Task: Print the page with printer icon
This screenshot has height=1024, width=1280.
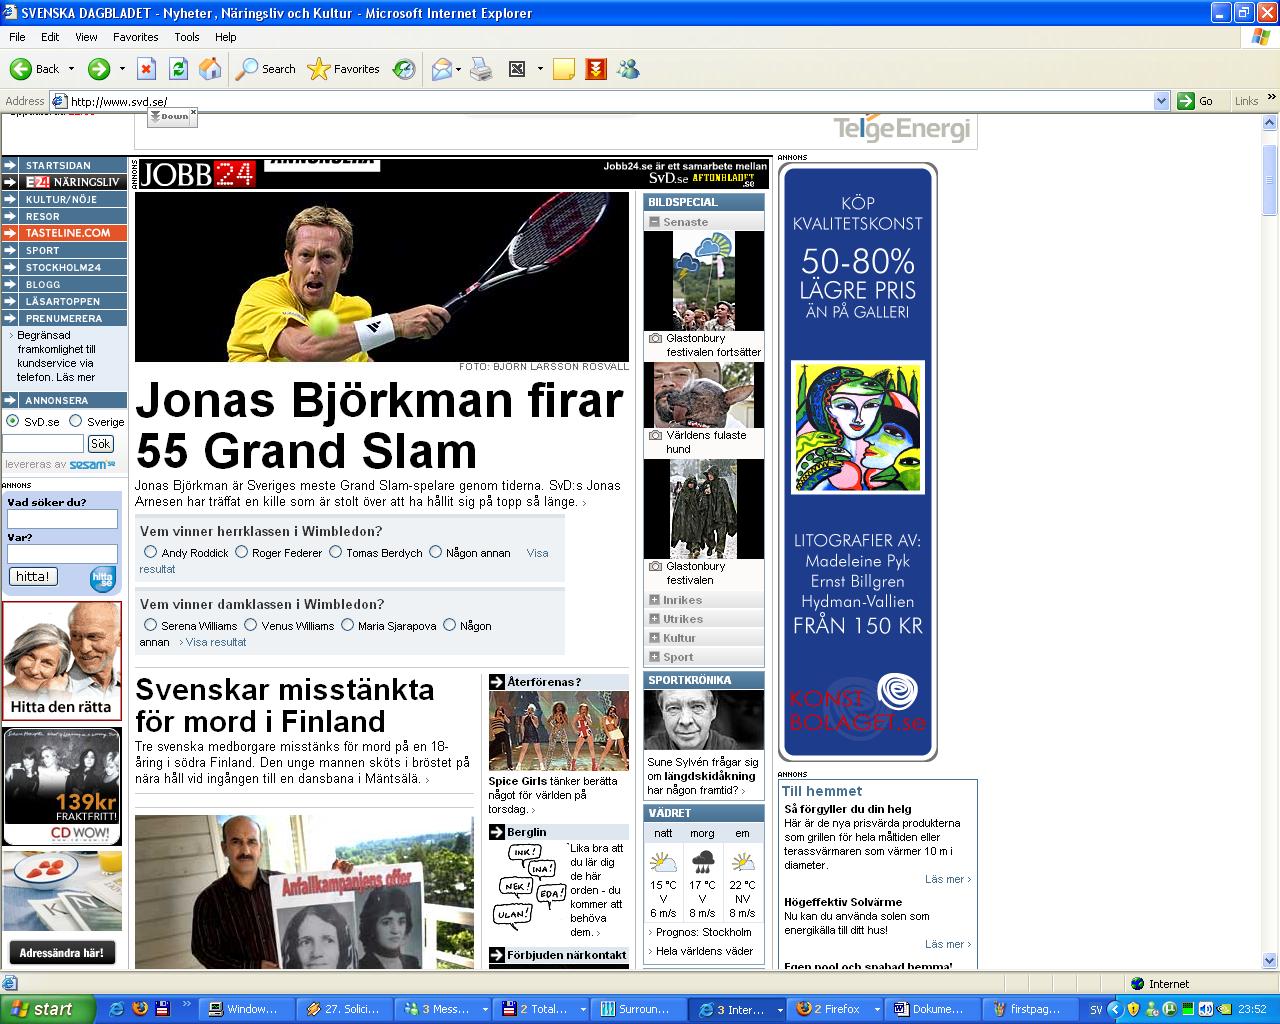Action: 481,69
